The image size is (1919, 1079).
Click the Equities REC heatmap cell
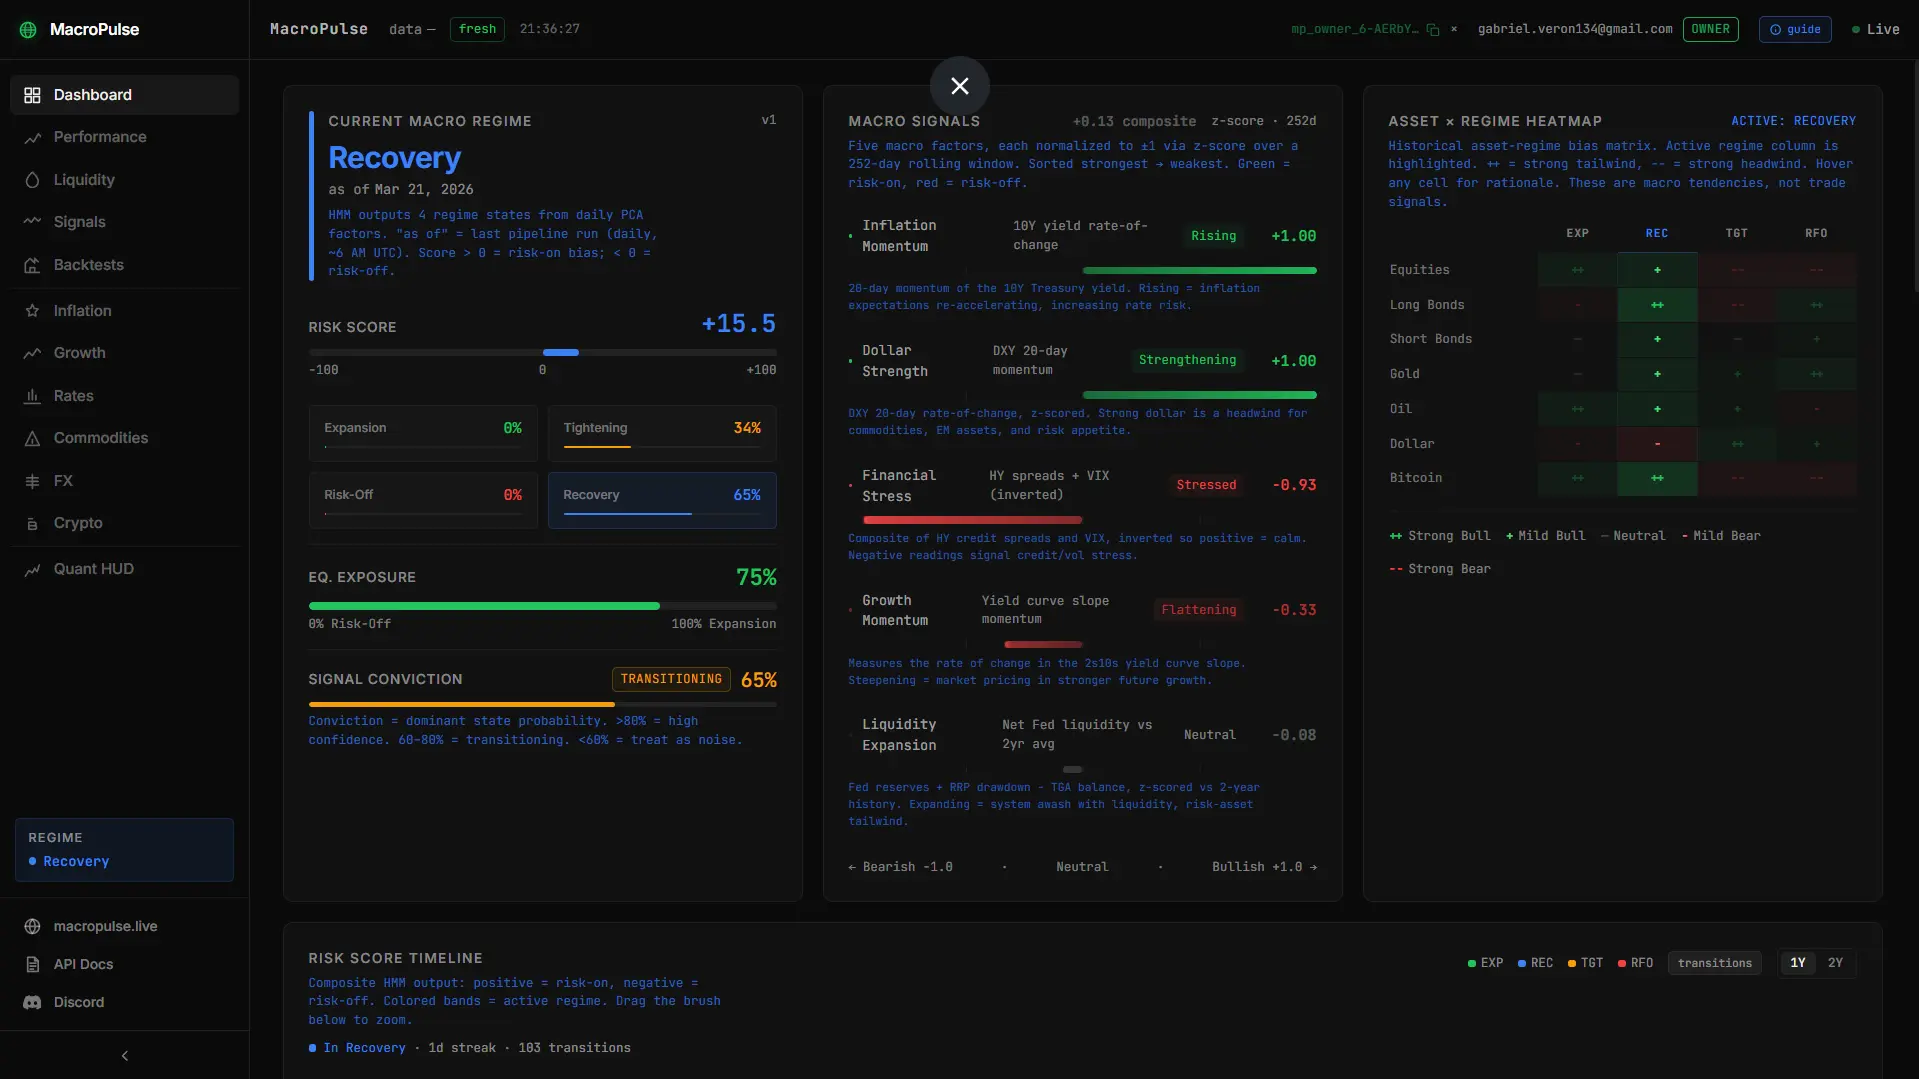point(1657,270)
